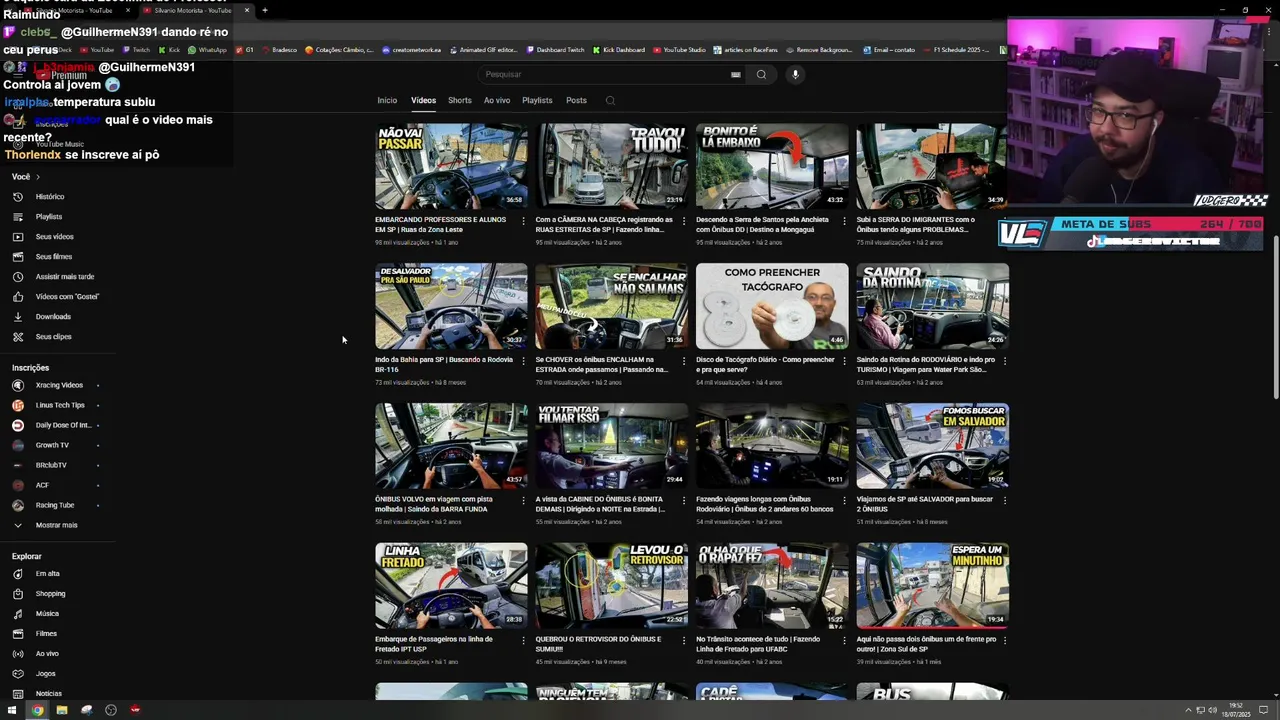This screenshot has height=720, width=1280.
Task: Open Ao vivo under Explorar
Action: point(47,654)
